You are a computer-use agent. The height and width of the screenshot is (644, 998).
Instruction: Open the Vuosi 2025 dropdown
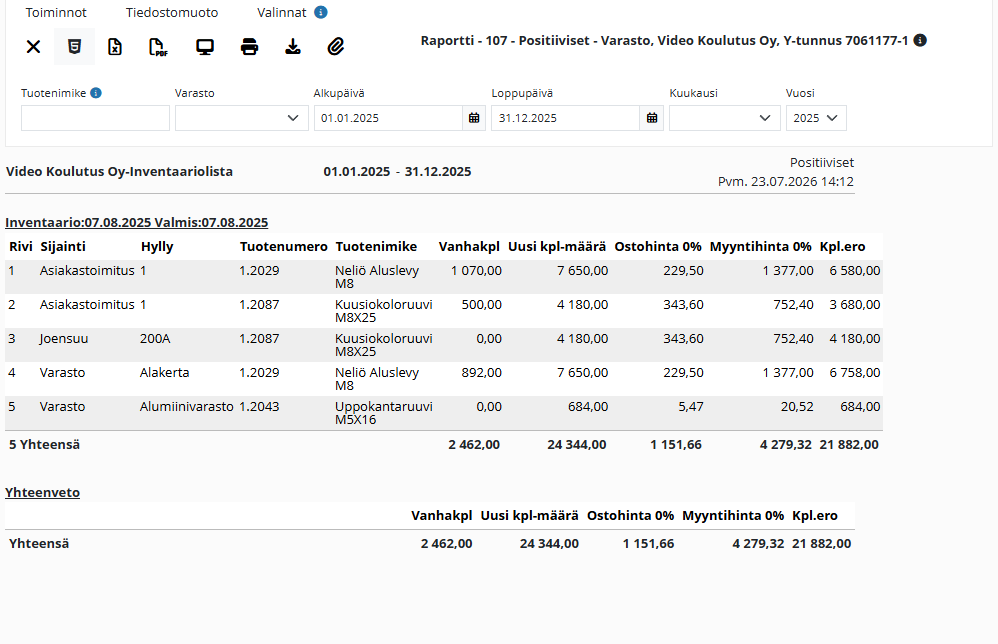tap(816, 118)
